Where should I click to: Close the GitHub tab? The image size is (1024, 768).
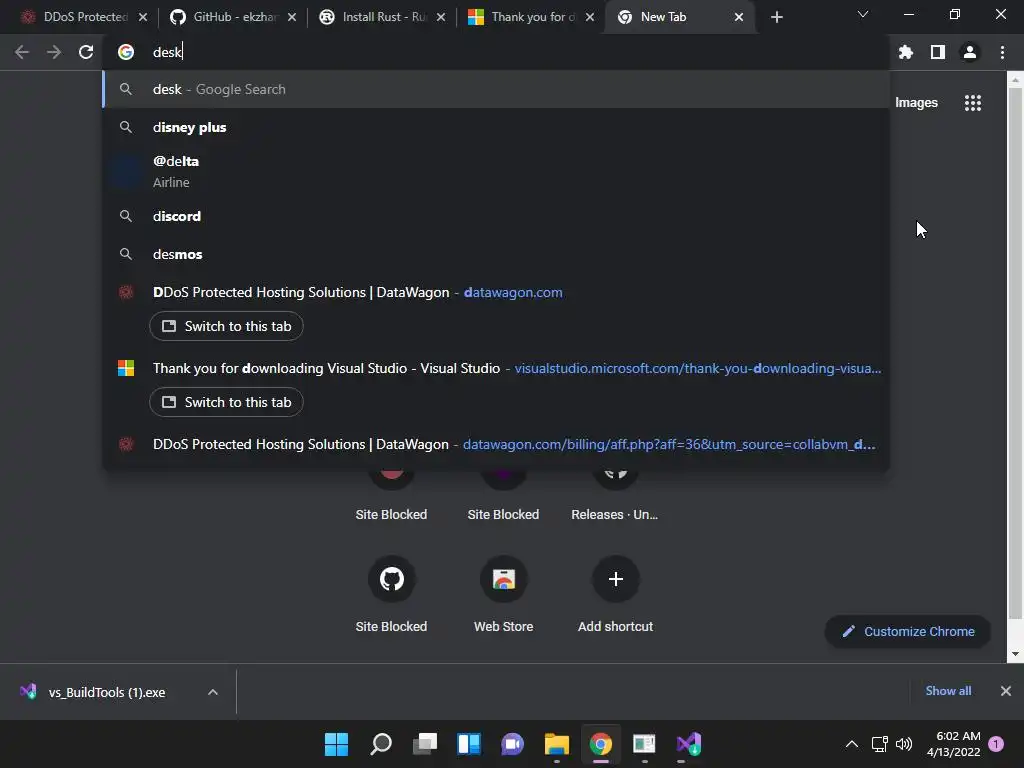(292, 17)
